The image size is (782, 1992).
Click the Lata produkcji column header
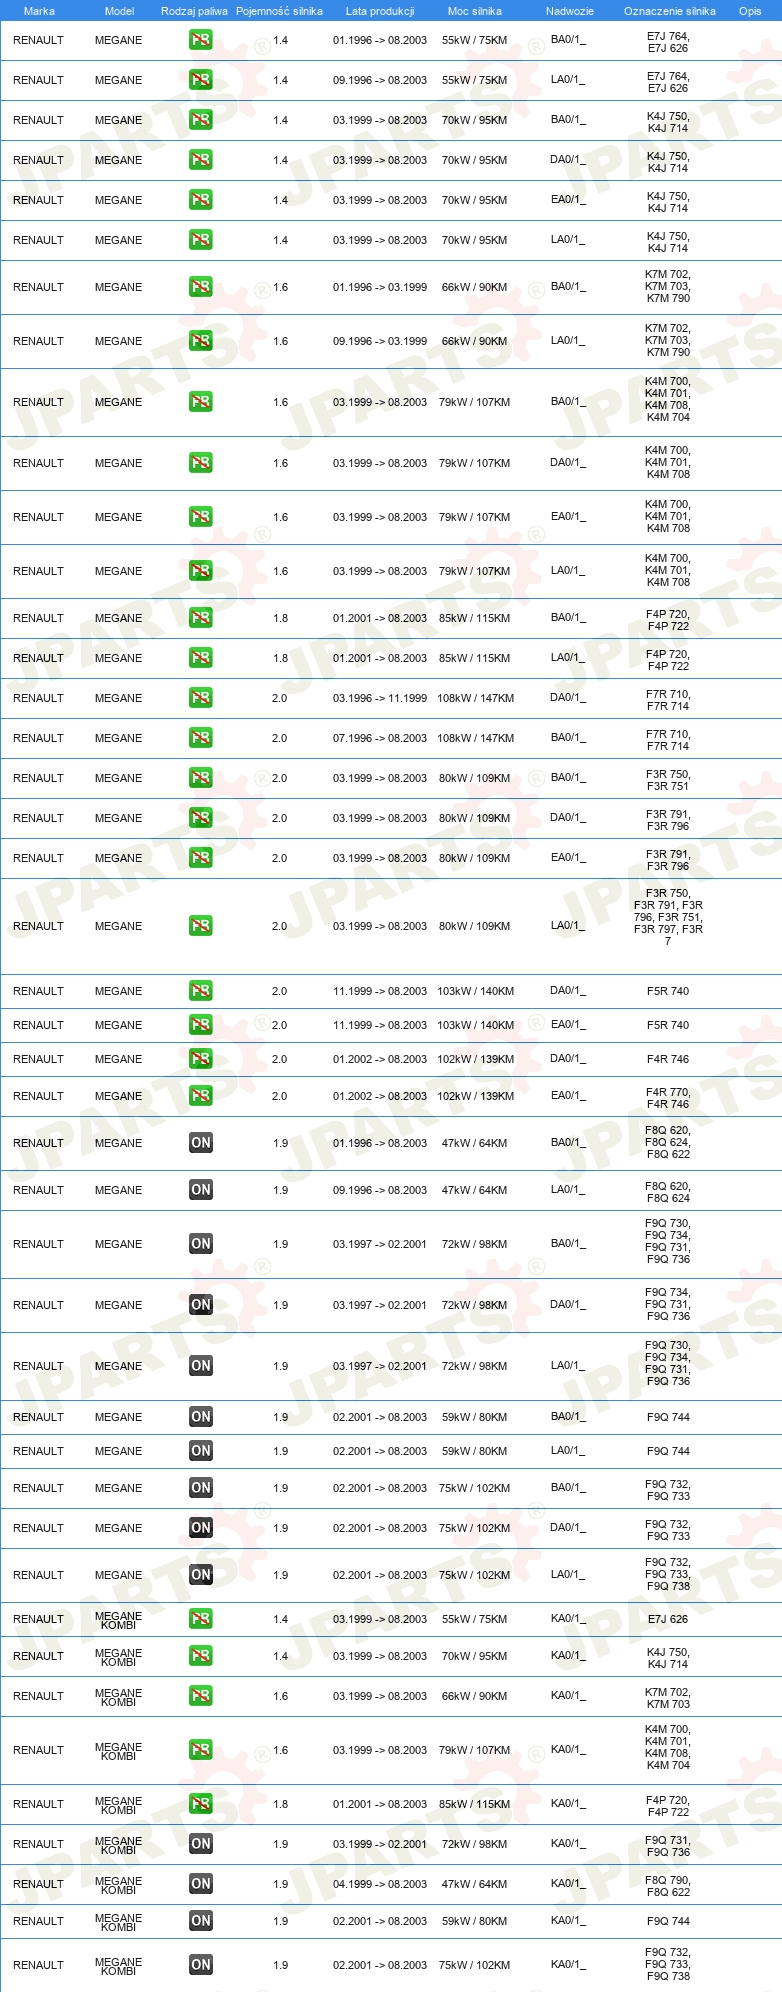coord(380,11)
